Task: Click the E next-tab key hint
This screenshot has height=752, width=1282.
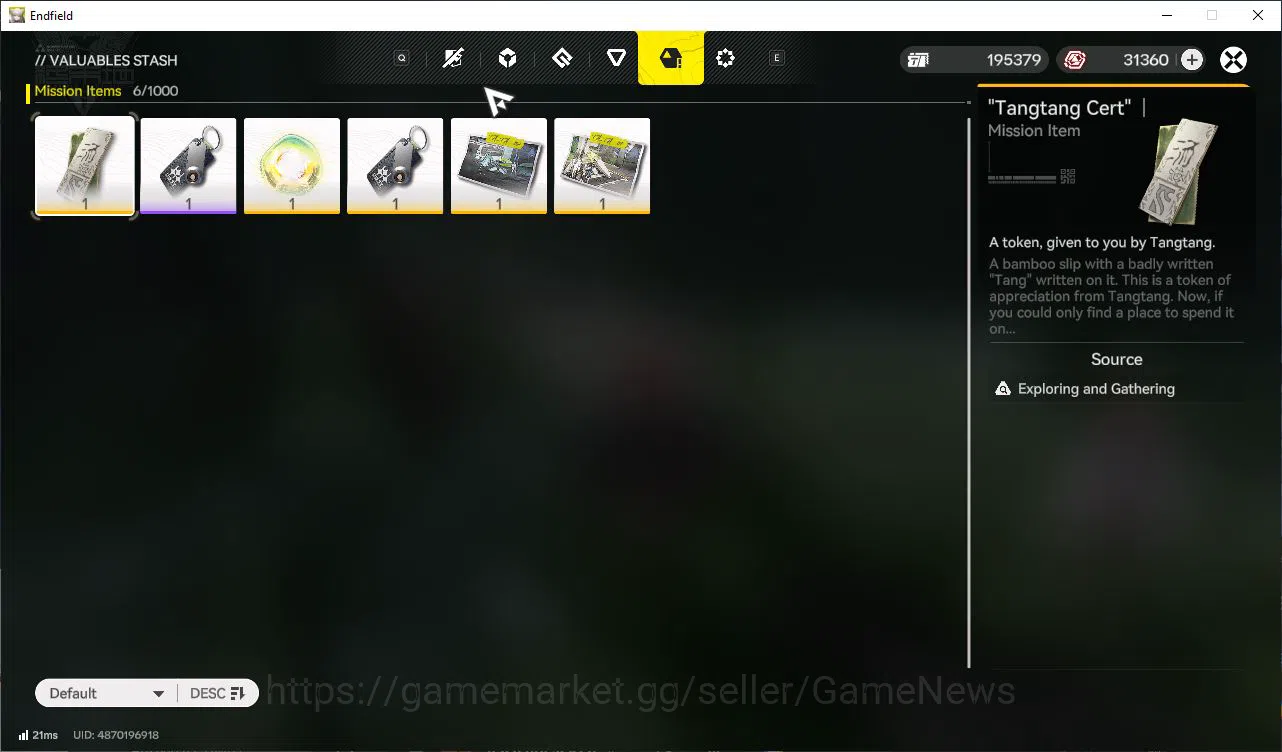Action: (x=777, y=58)
